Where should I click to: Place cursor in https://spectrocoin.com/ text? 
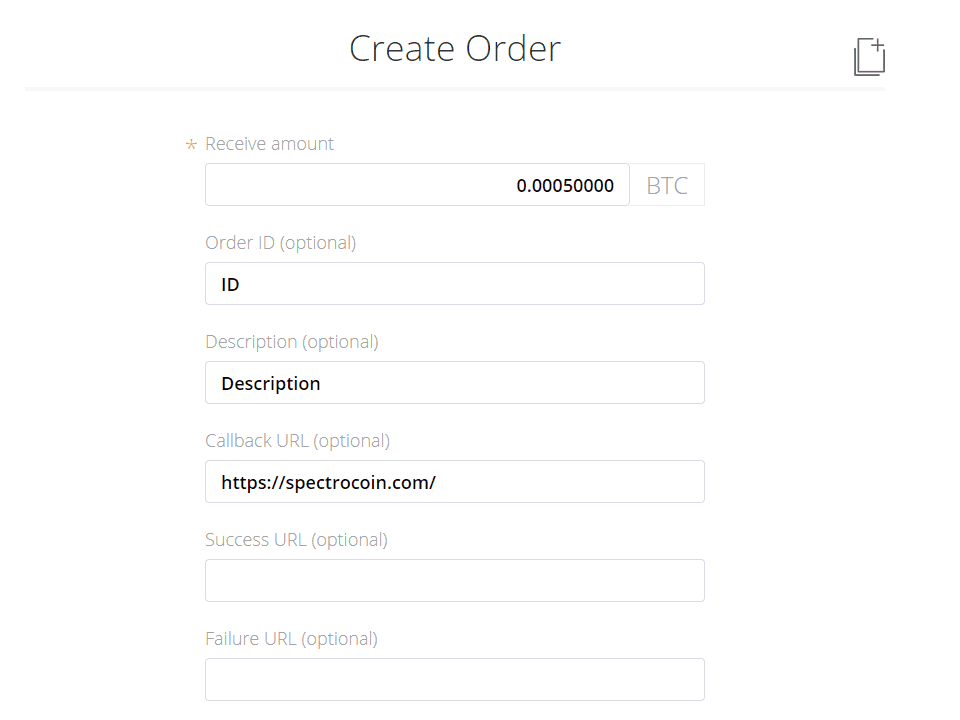[329, 483]
